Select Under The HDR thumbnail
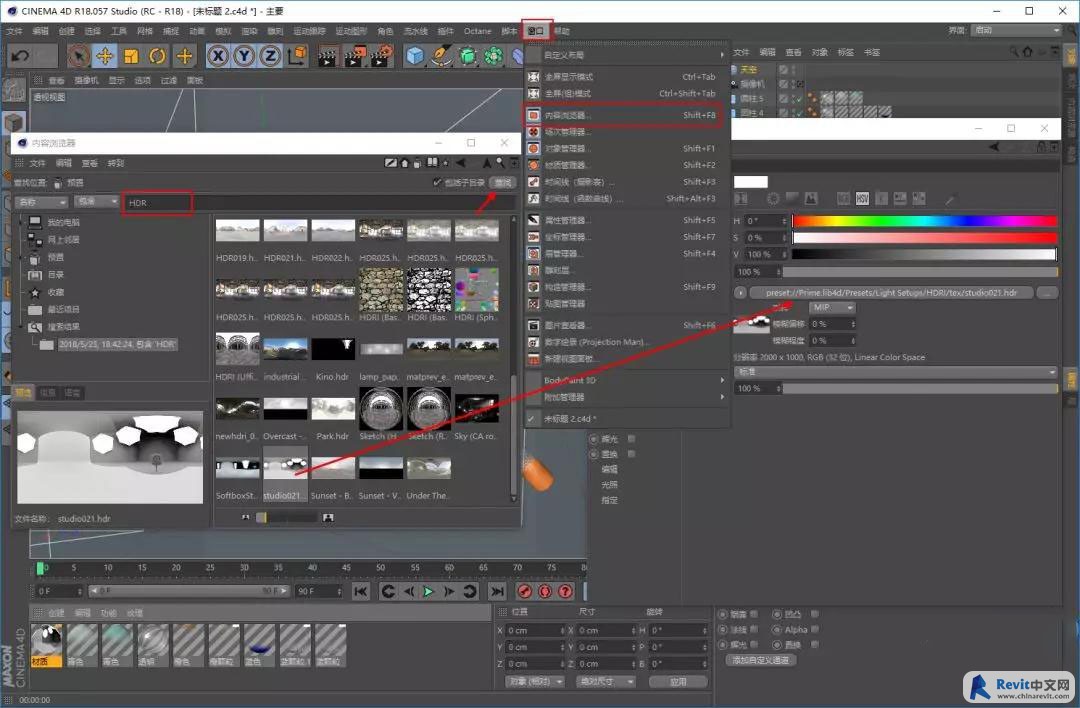Image resolution: width=1080 pixels, height=708 pixels. [428, 468]
